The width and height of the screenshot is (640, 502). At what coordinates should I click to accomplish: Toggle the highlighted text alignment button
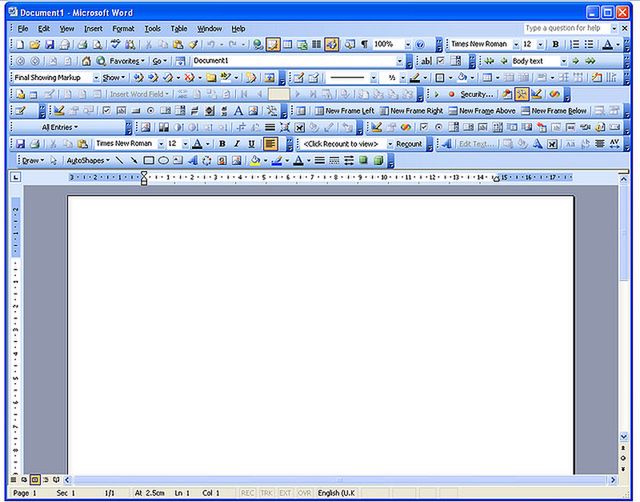coord(270,144)
